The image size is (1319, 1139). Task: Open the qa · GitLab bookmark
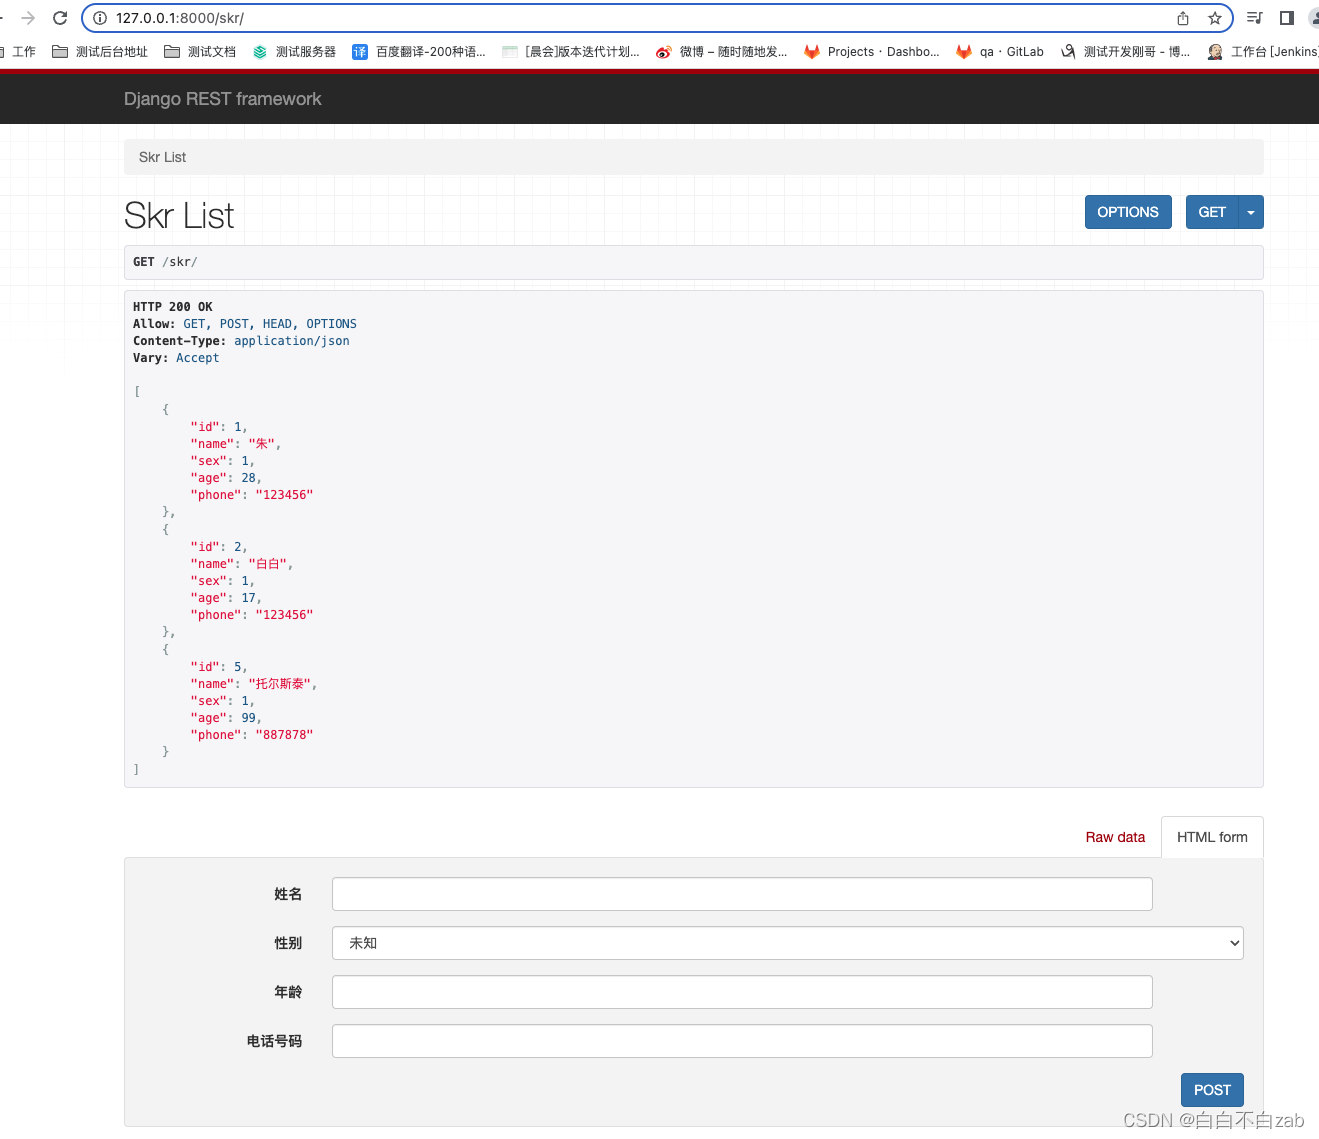[1000, 52]
